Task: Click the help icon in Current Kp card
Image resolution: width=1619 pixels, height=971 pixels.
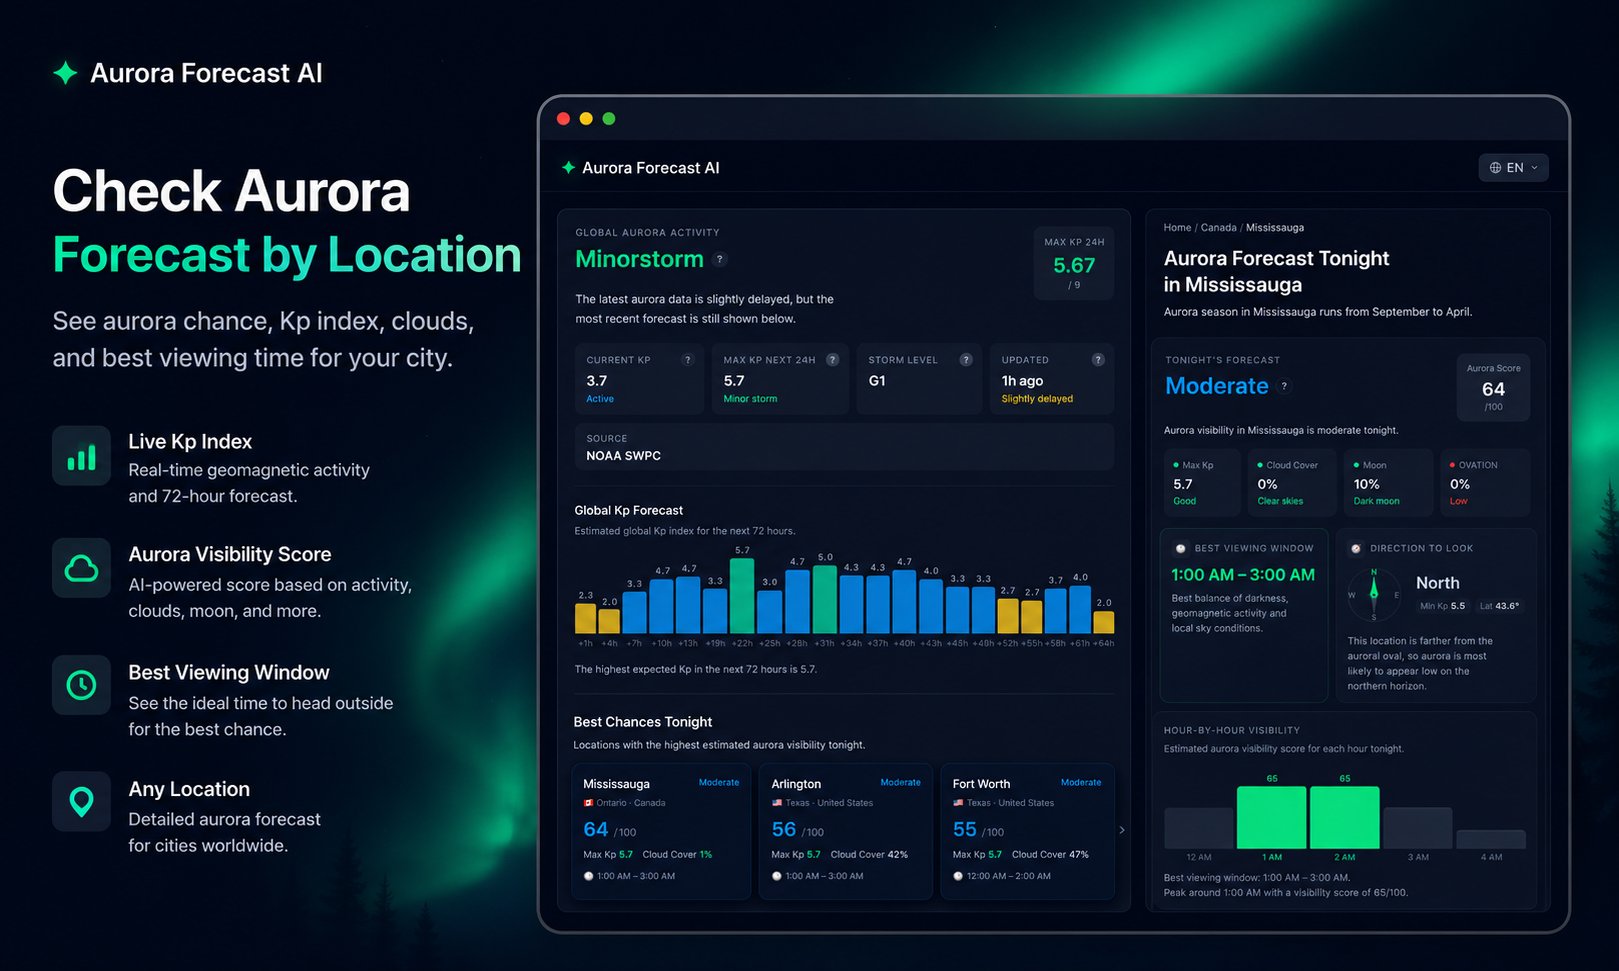Action: click(x=687, y=360)
